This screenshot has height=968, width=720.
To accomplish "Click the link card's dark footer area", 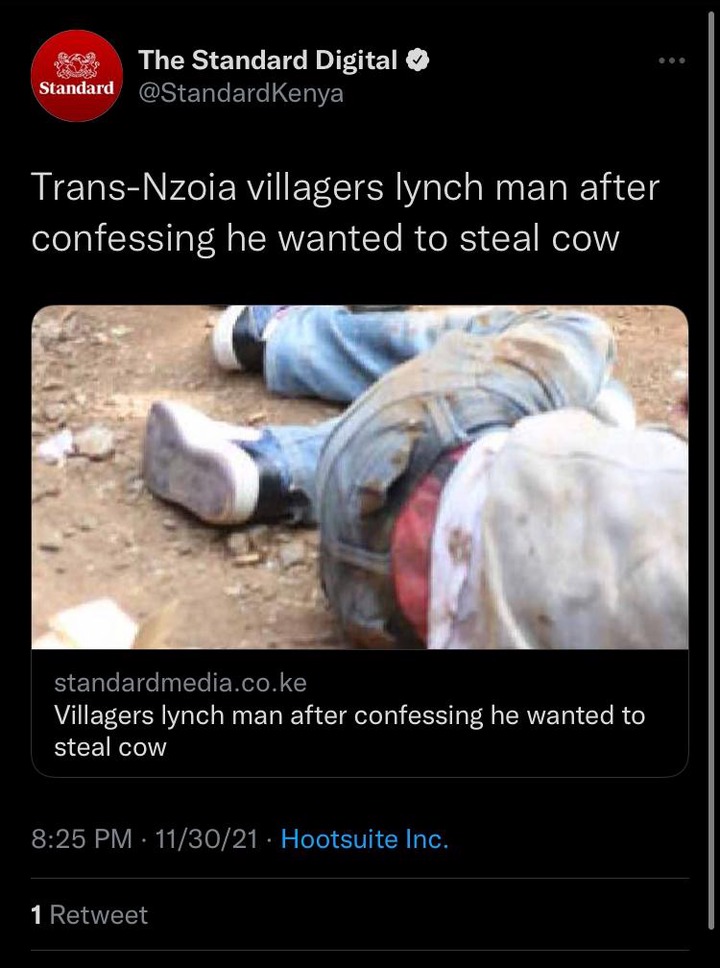I will [360, 713].
